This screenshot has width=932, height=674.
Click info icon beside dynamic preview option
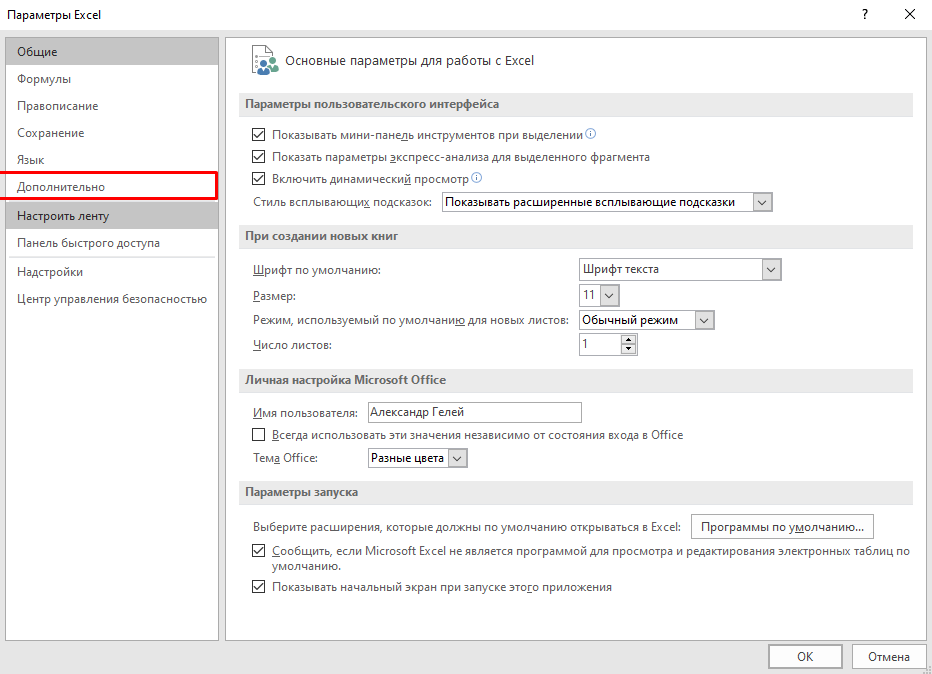[477, 179]
